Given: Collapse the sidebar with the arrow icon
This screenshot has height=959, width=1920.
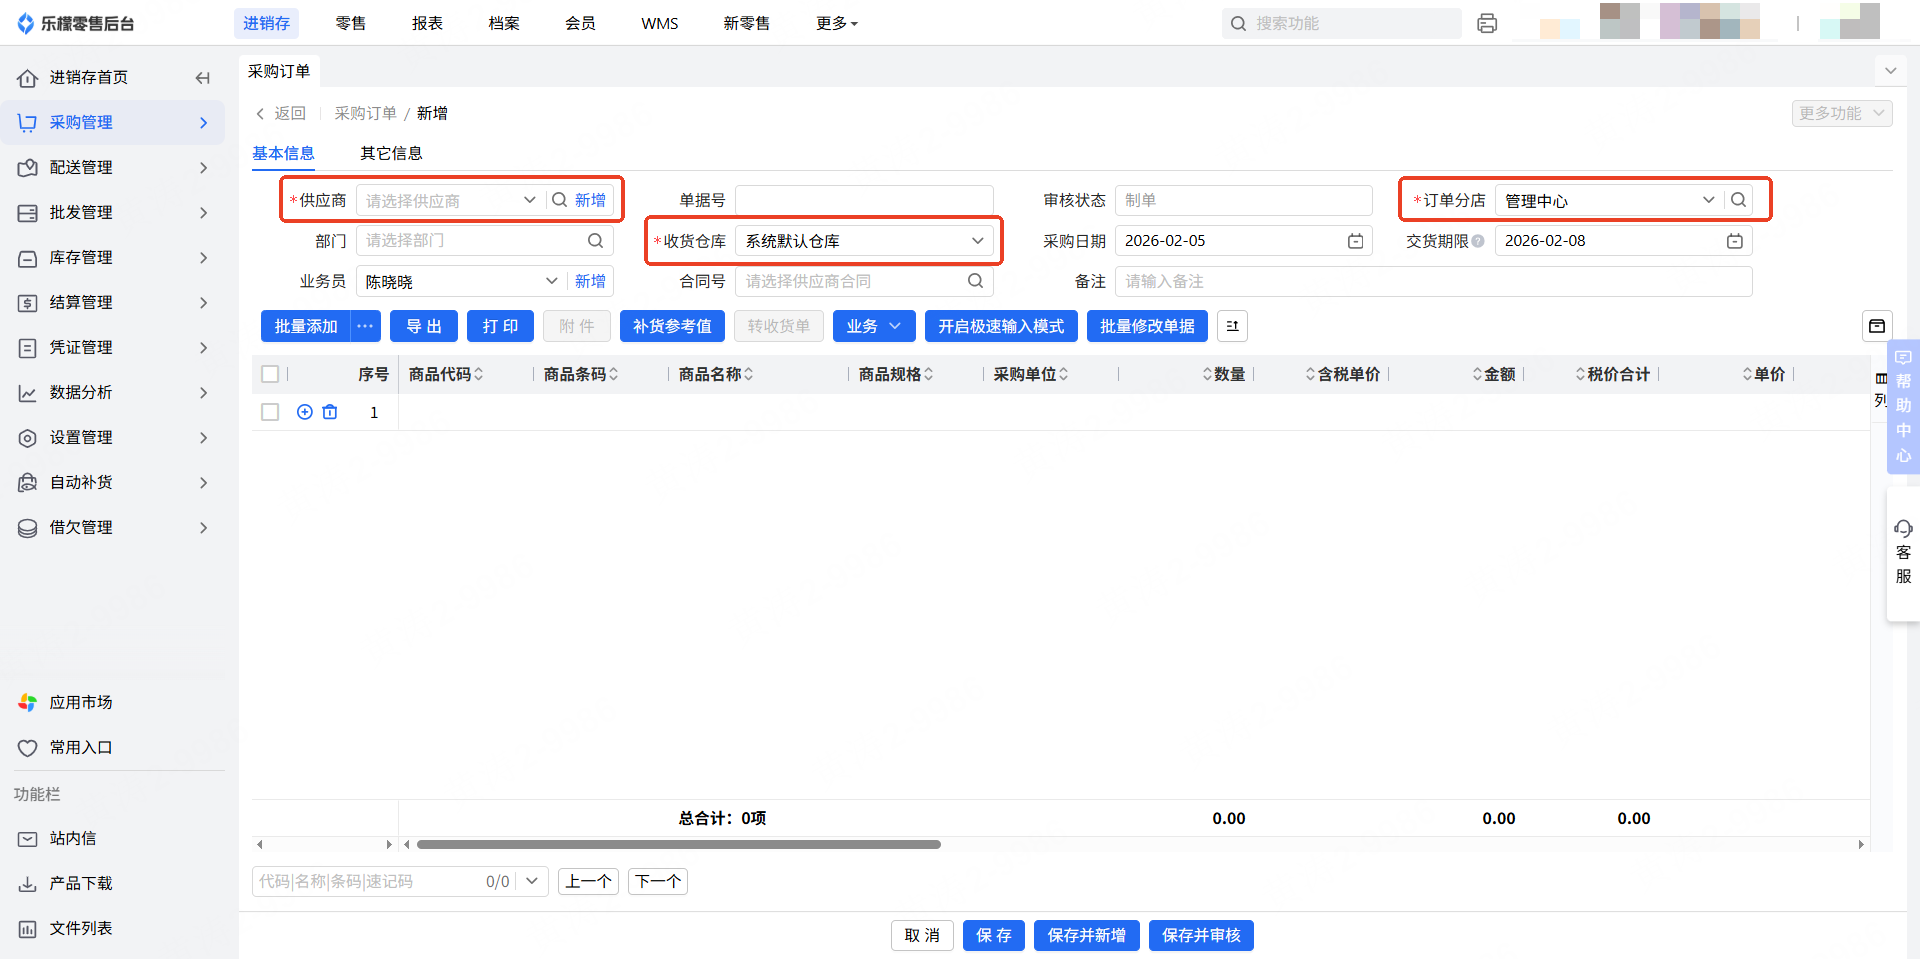Looking at the screenshot, I should click(x=203, y=78).
